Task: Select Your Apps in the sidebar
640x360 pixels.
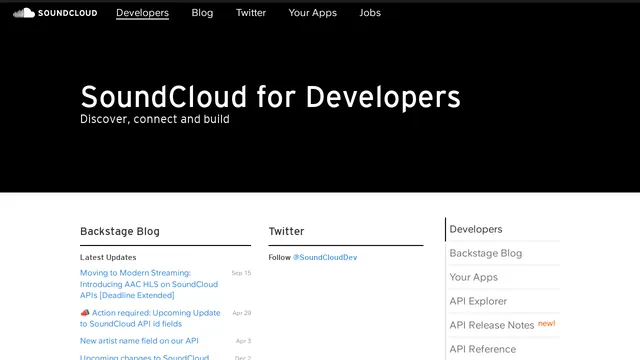Action: [x=473, y=278]
